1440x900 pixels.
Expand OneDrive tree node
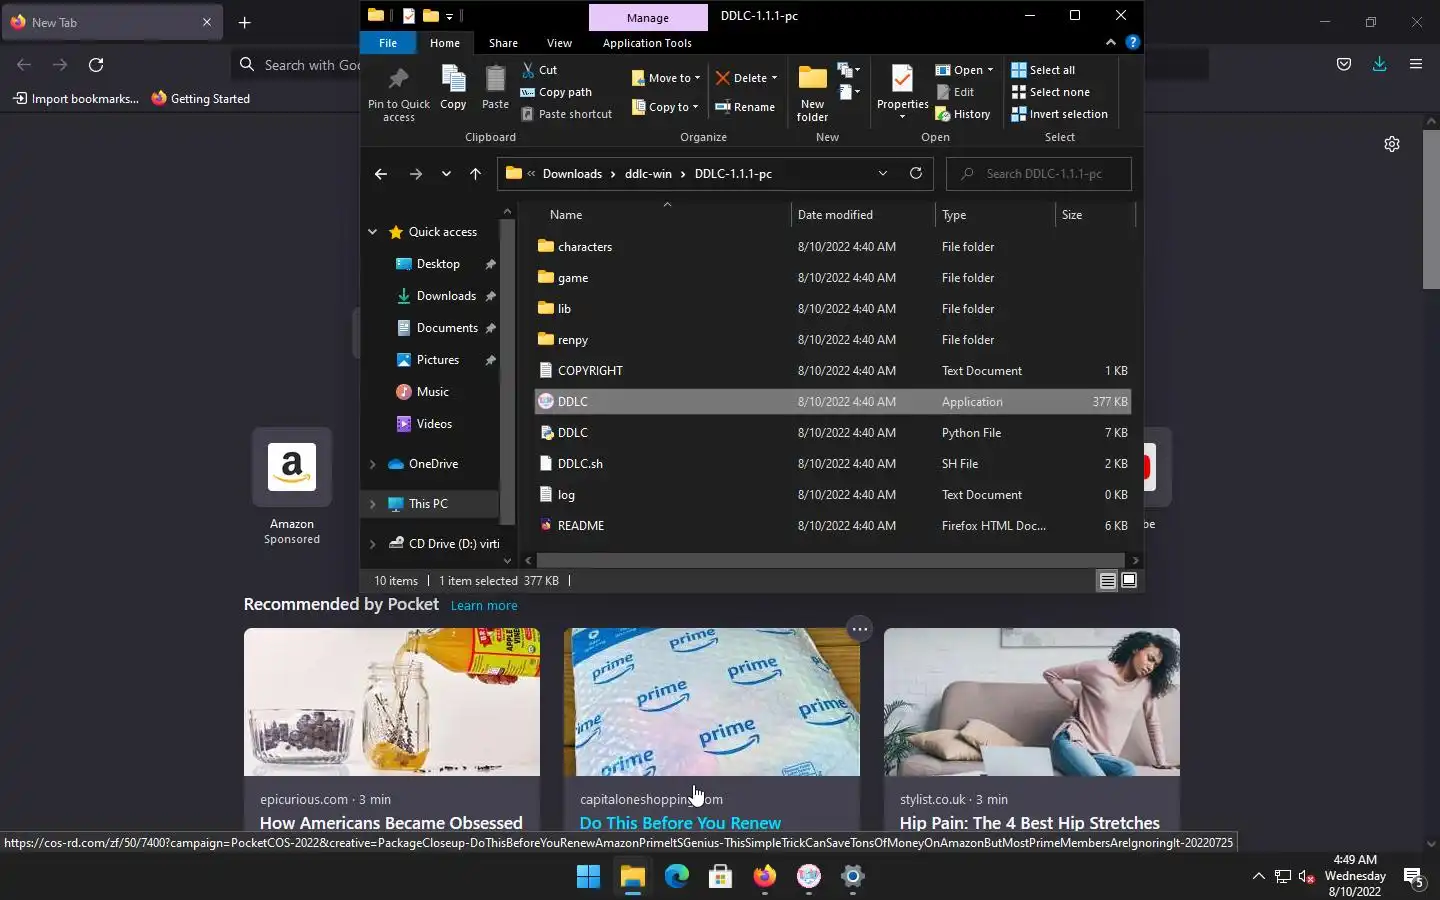[373, 464]
